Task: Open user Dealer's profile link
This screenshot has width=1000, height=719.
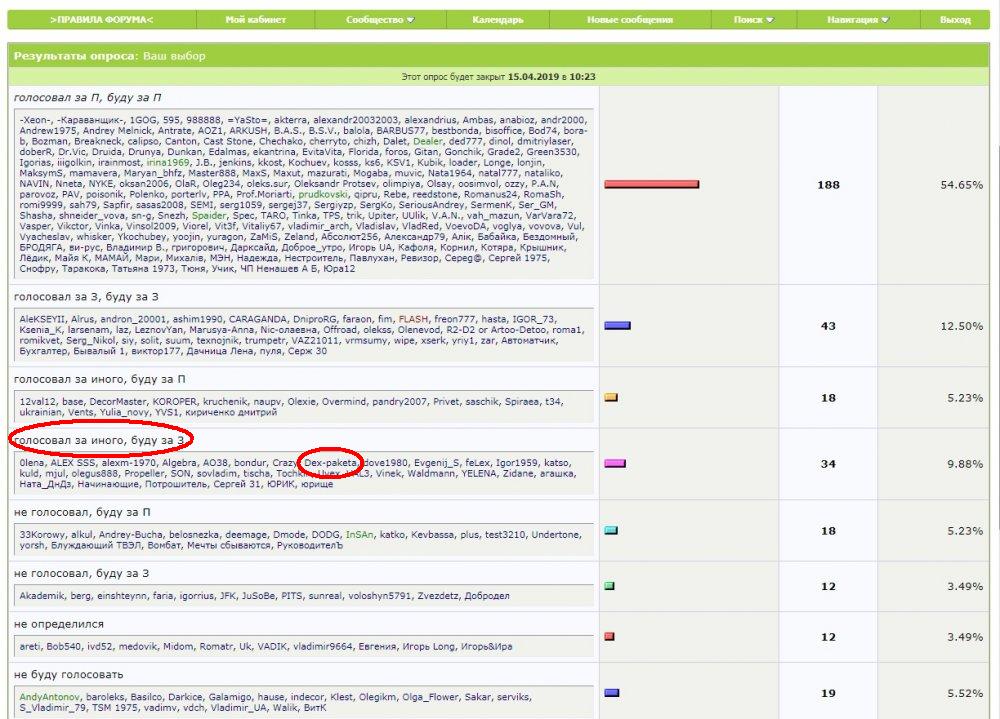Action: point(427,141)
